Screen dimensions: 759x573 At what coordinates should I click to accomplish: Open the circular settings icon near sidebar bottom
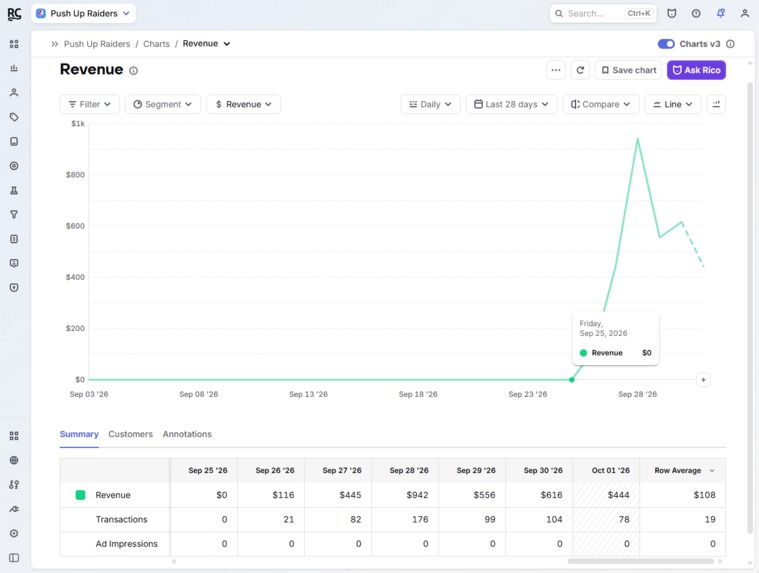tap(14, 533)
